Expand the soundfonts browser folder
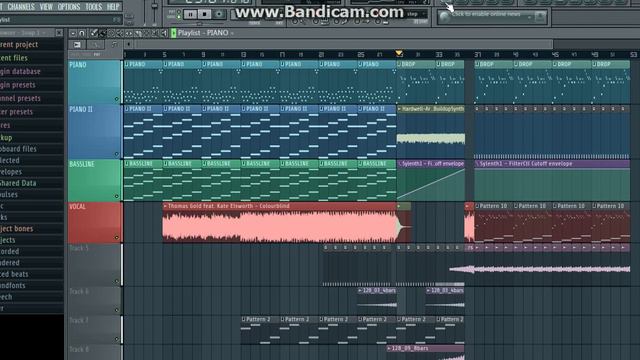640x360 pixels. pyautogui.click(x=13, y=285)
